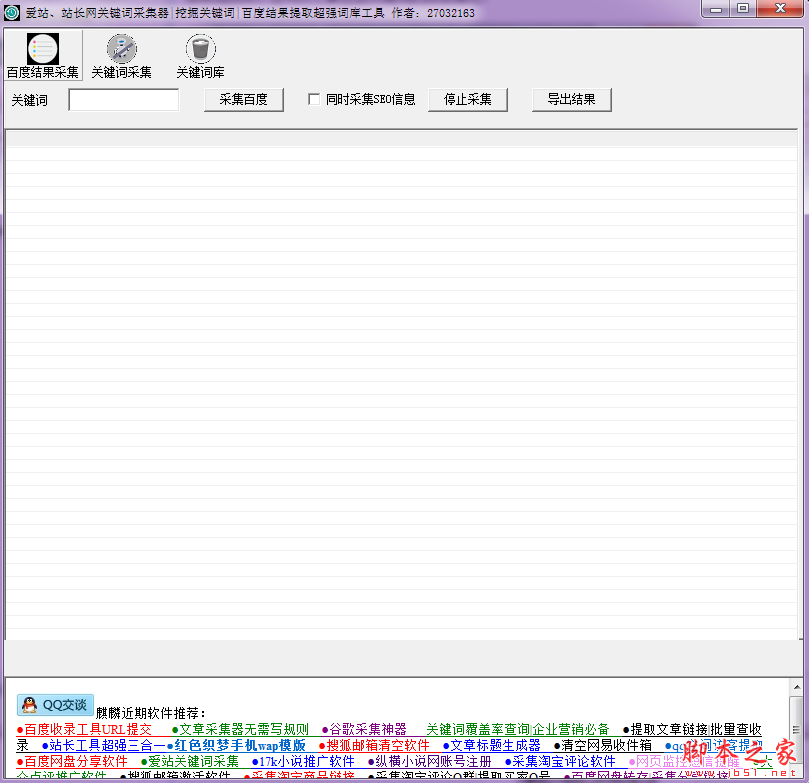Viewport: 809px width, 784px height.
Task: Click the empty results list area
Action: coord(400,400)
